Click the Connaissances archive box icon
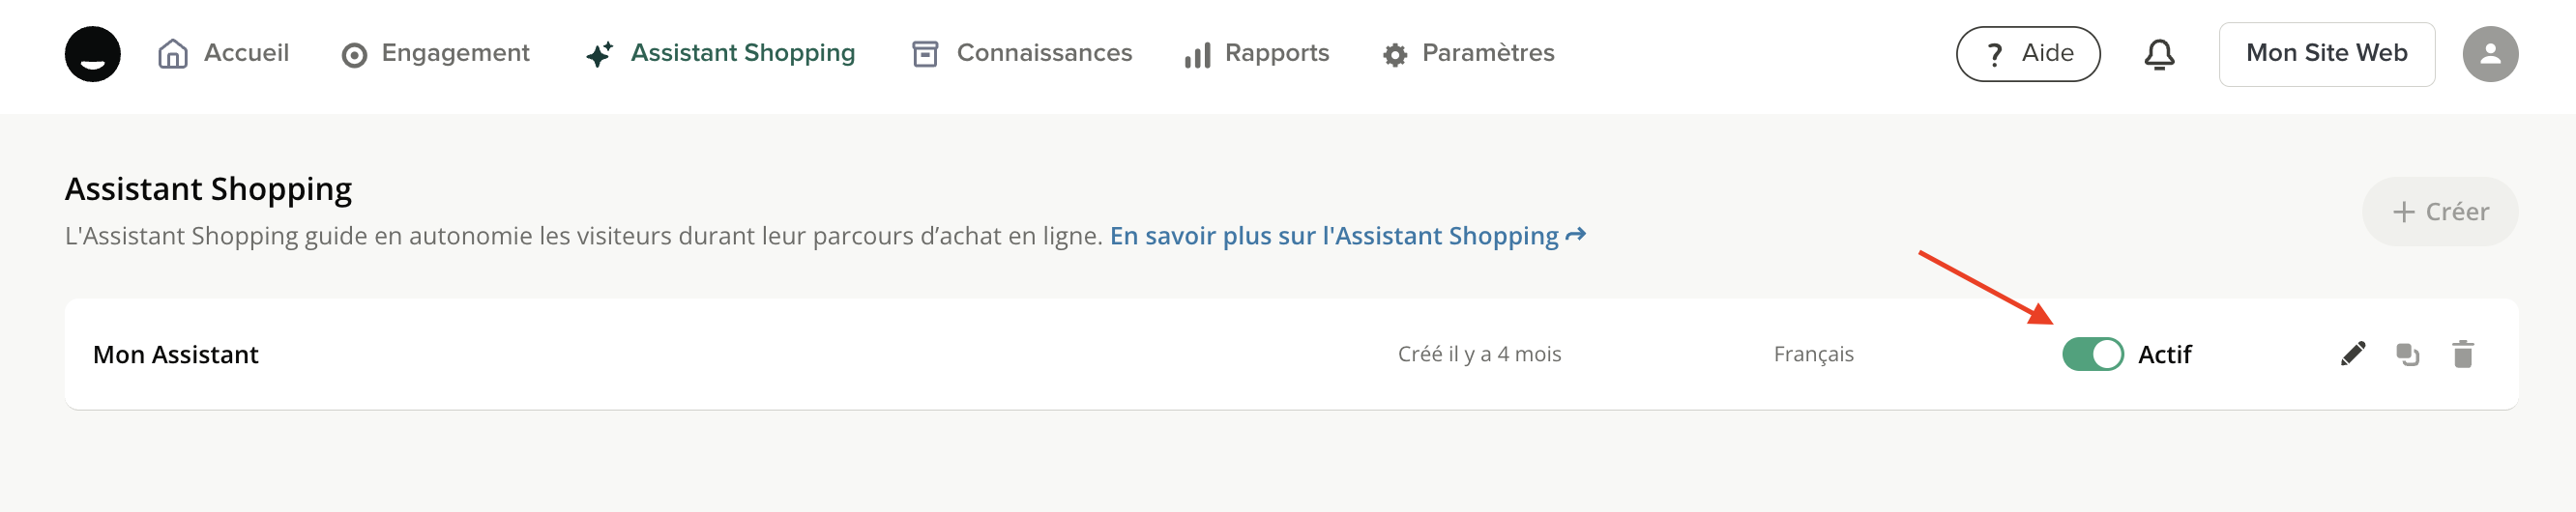The height and width of the screenshot is (512, 2576). pos(925,54)
